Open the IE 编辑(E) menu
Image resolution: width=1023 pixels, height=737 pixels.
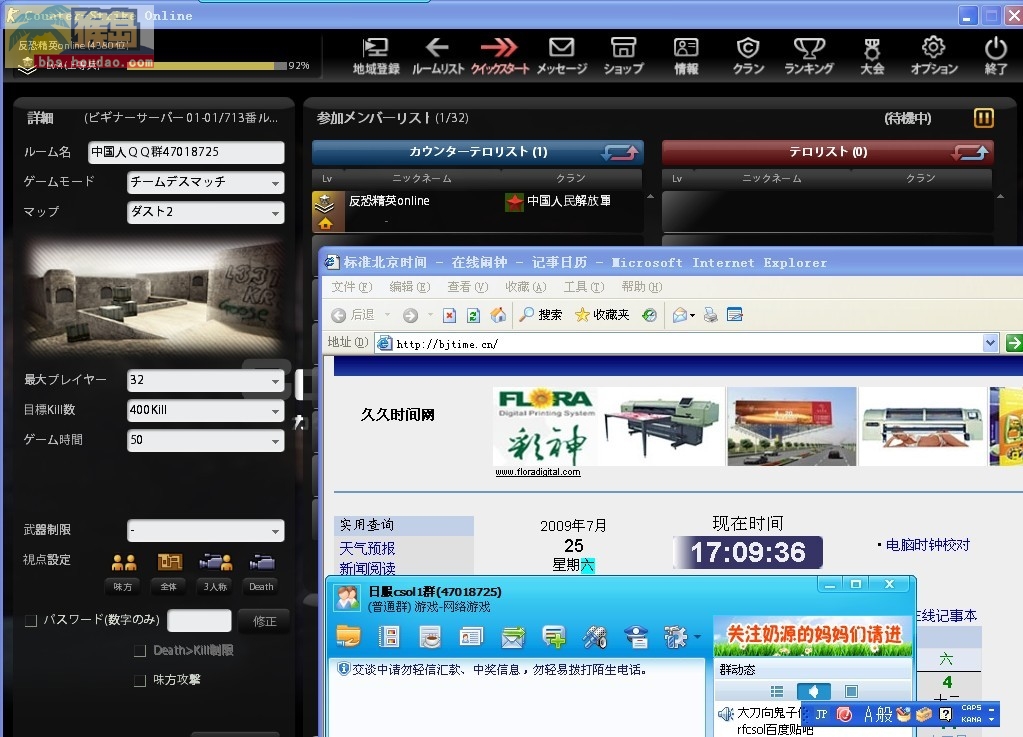pos(410,287)
